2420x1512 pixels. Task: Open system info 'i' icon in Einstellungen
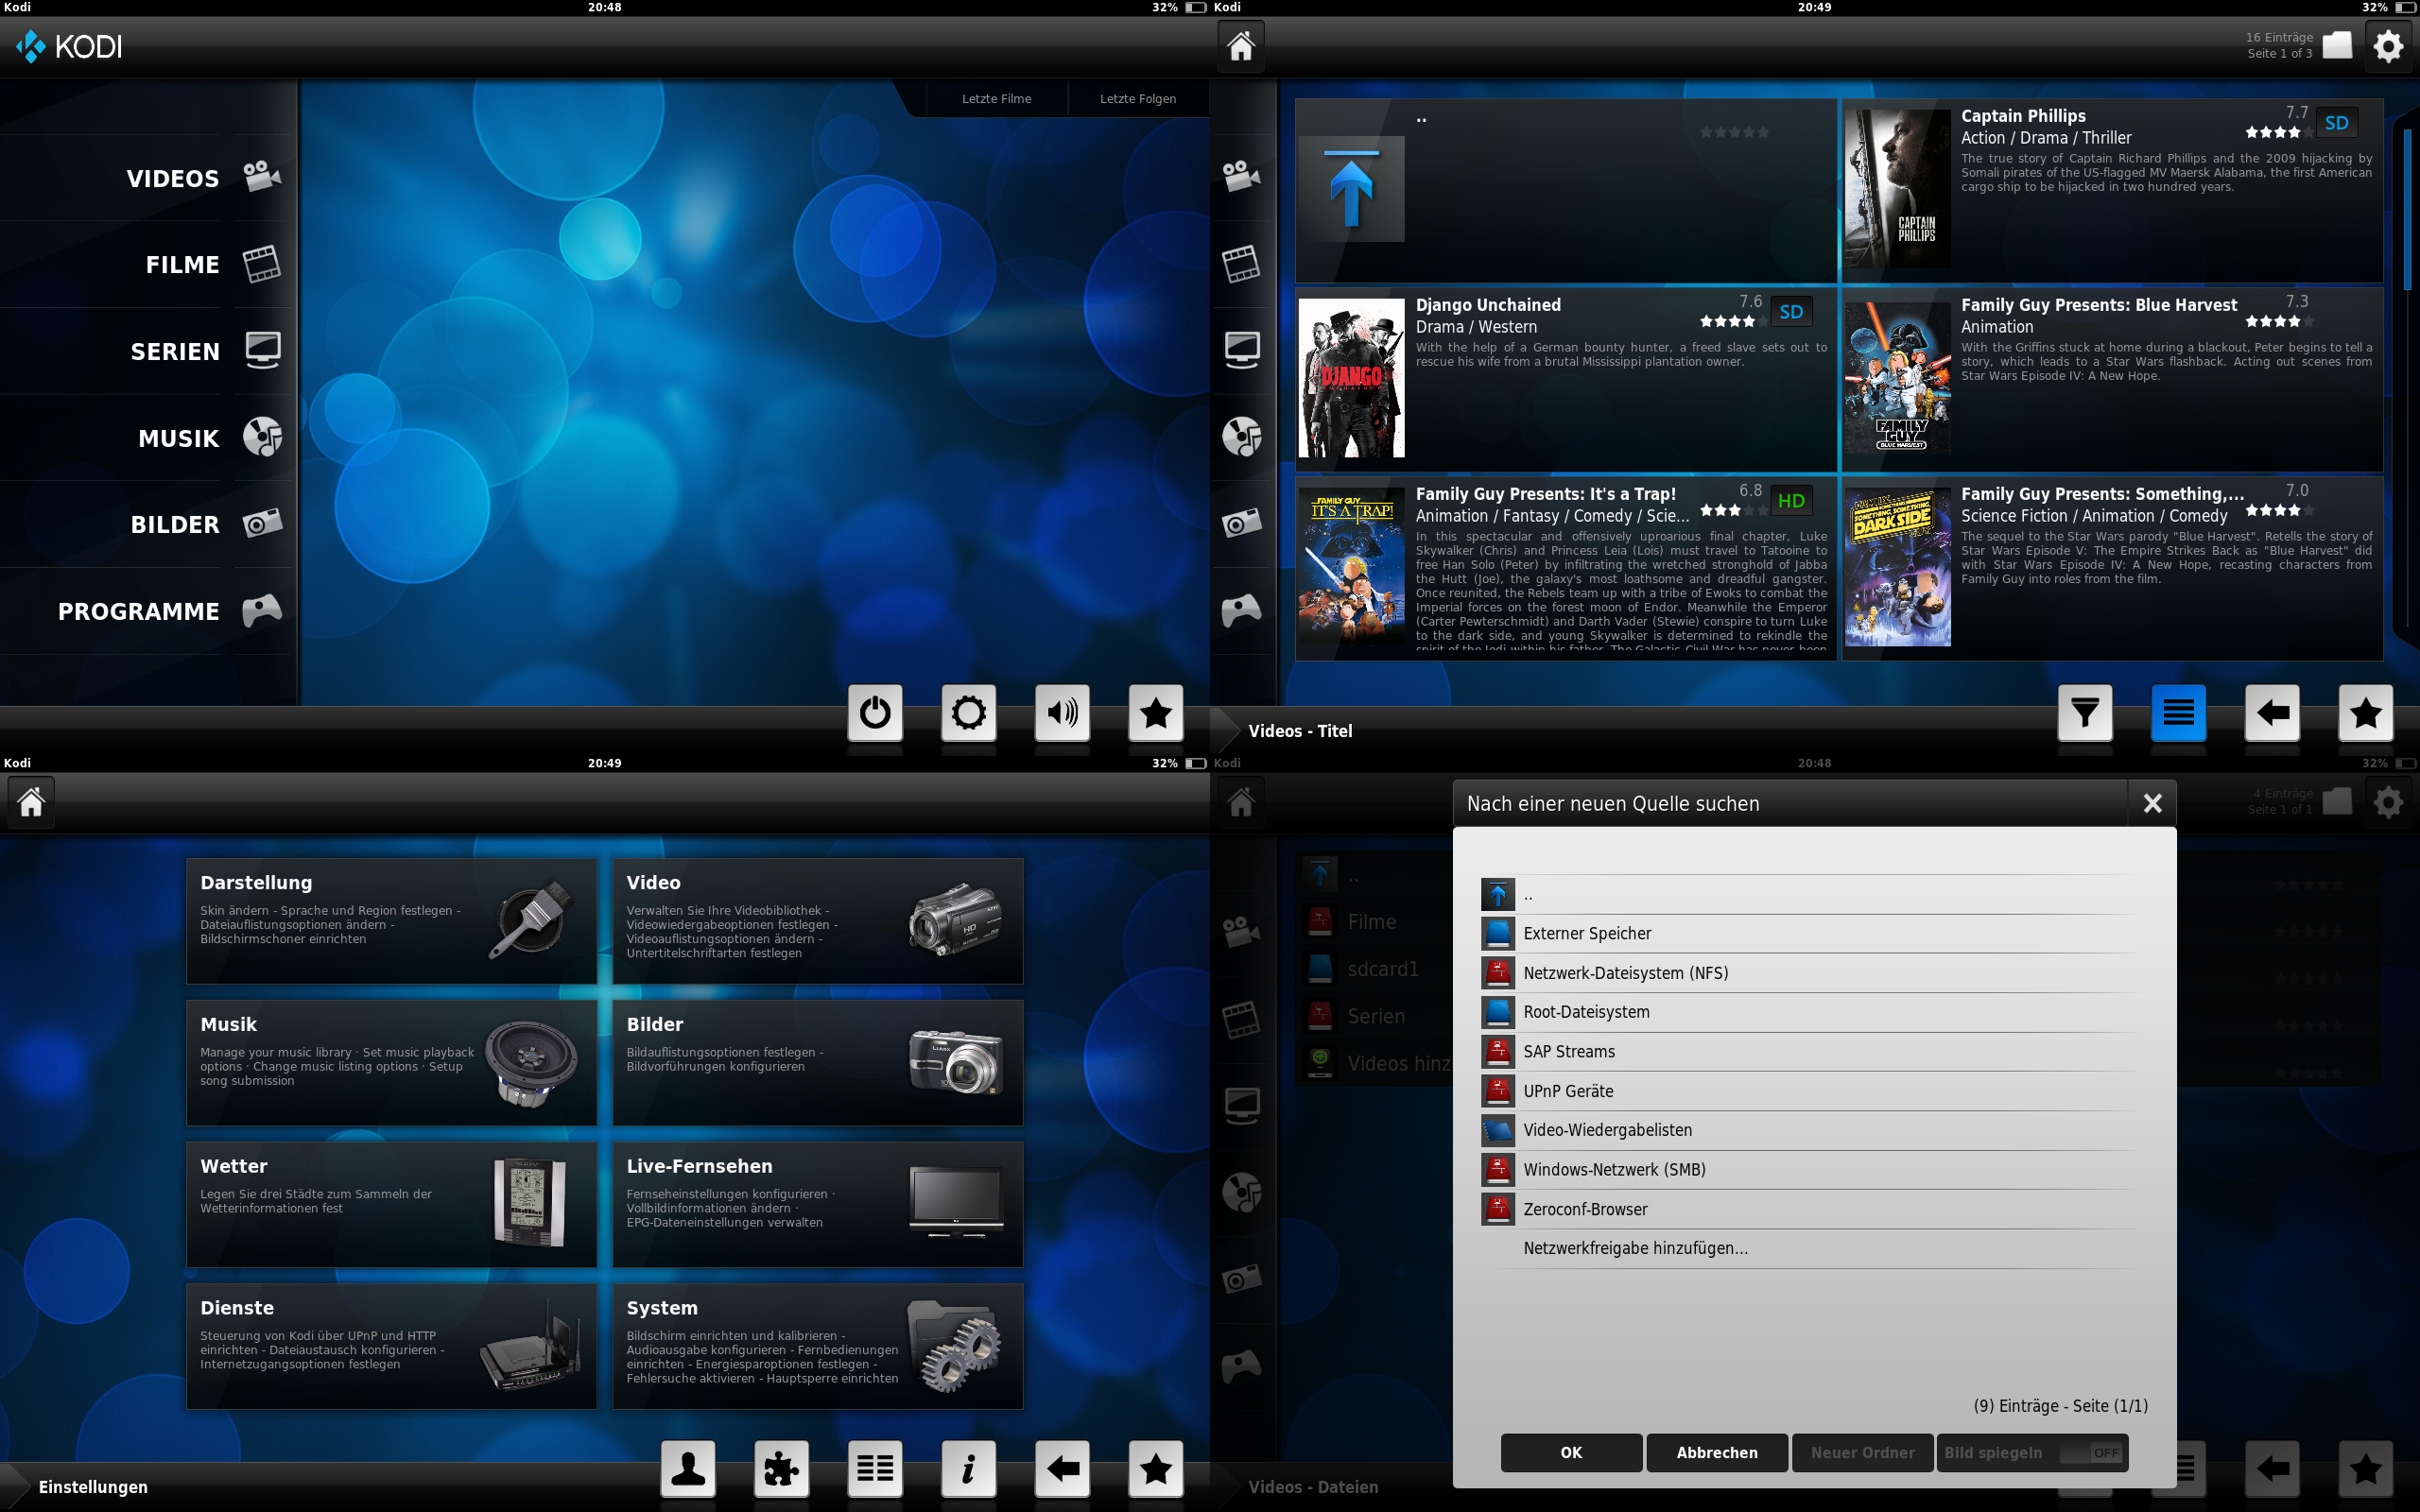968,1468
